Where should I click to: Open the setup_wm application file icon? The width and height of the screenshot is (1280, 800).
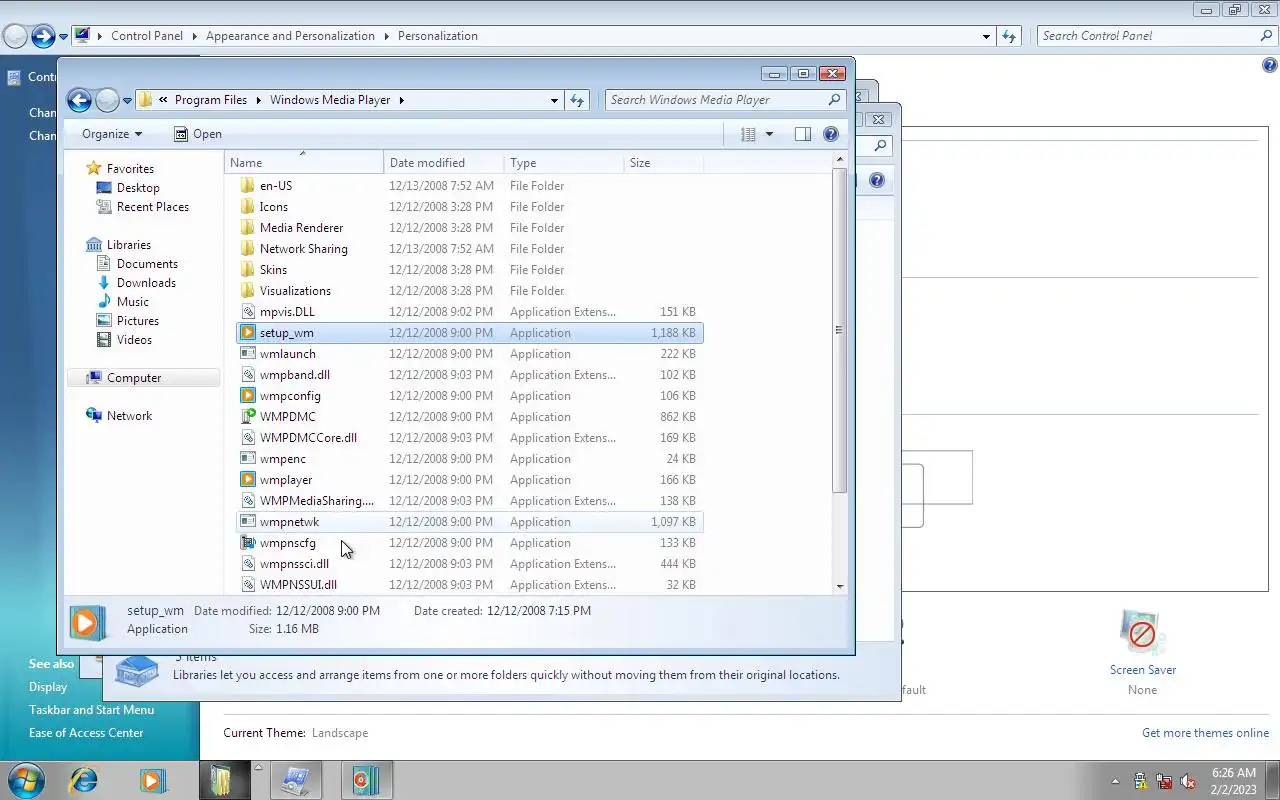(248, 333)
